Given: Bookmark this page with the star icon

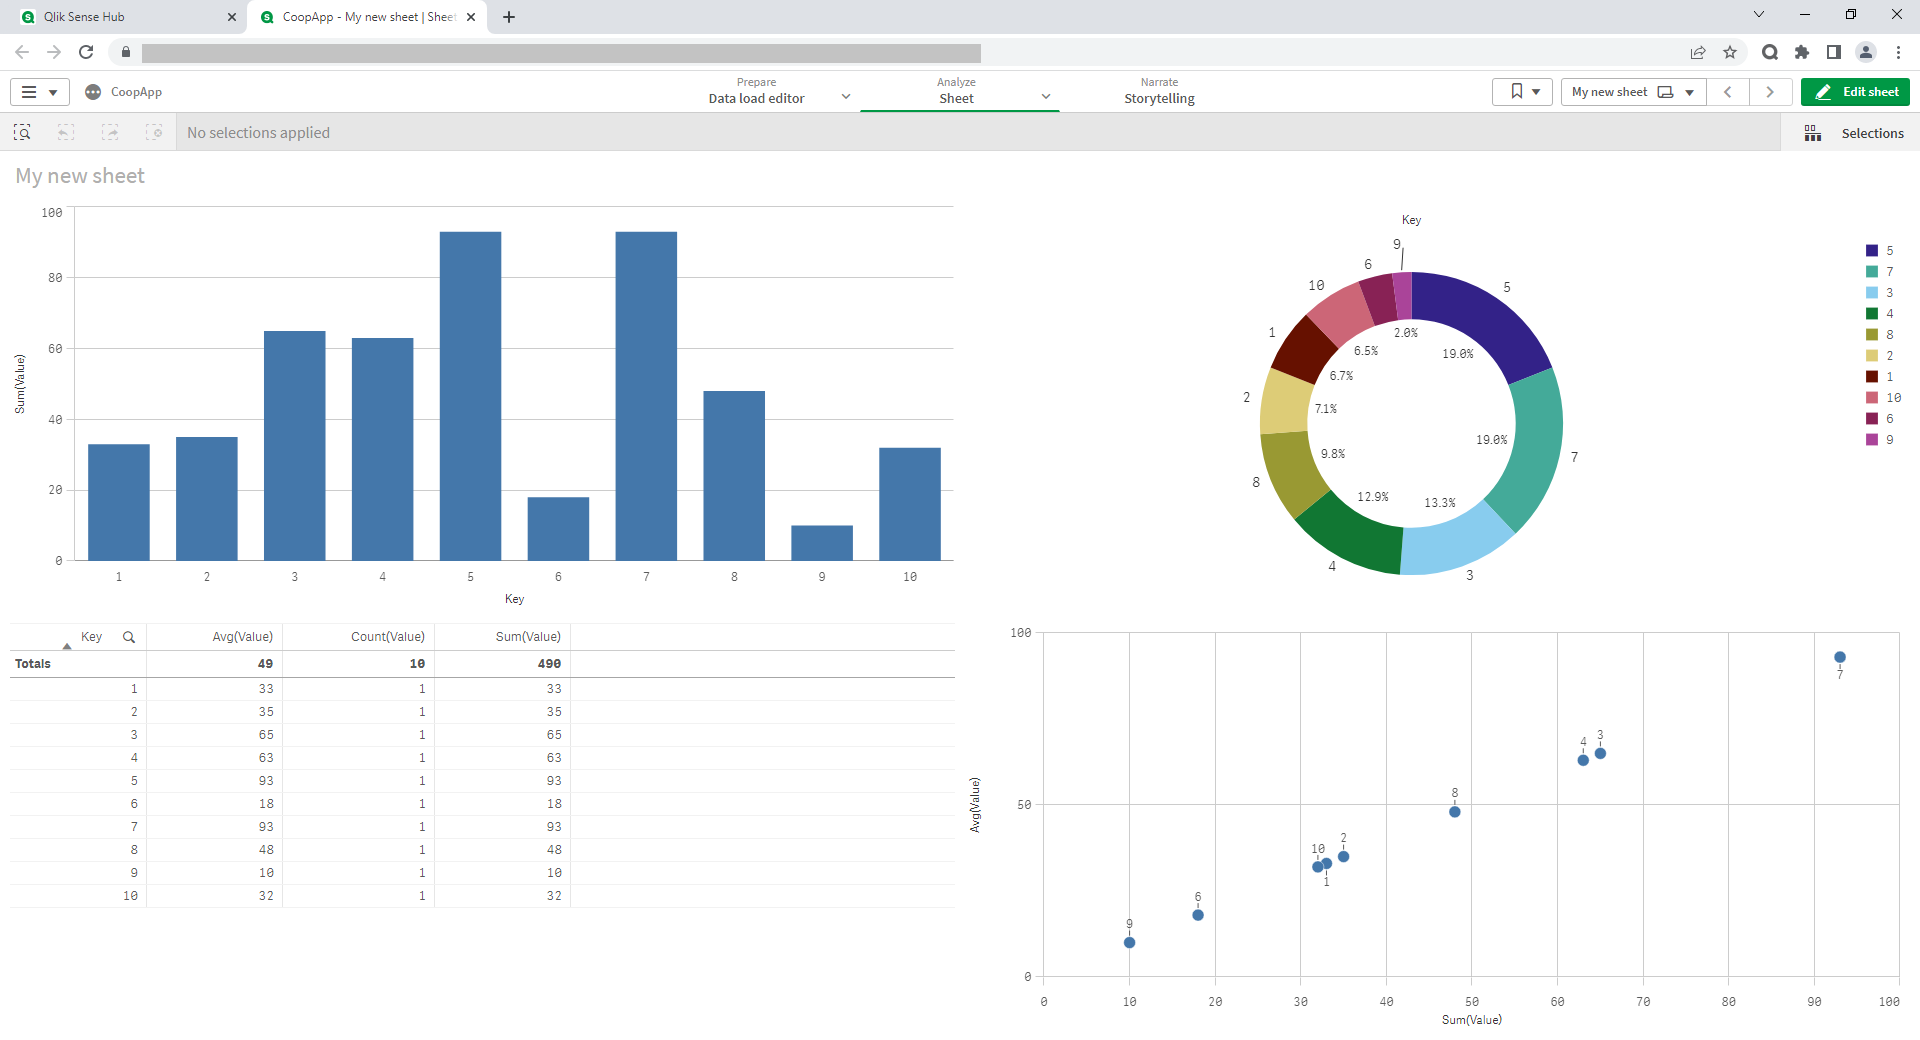Looking at the screenshot, I should pos(1730,52).
